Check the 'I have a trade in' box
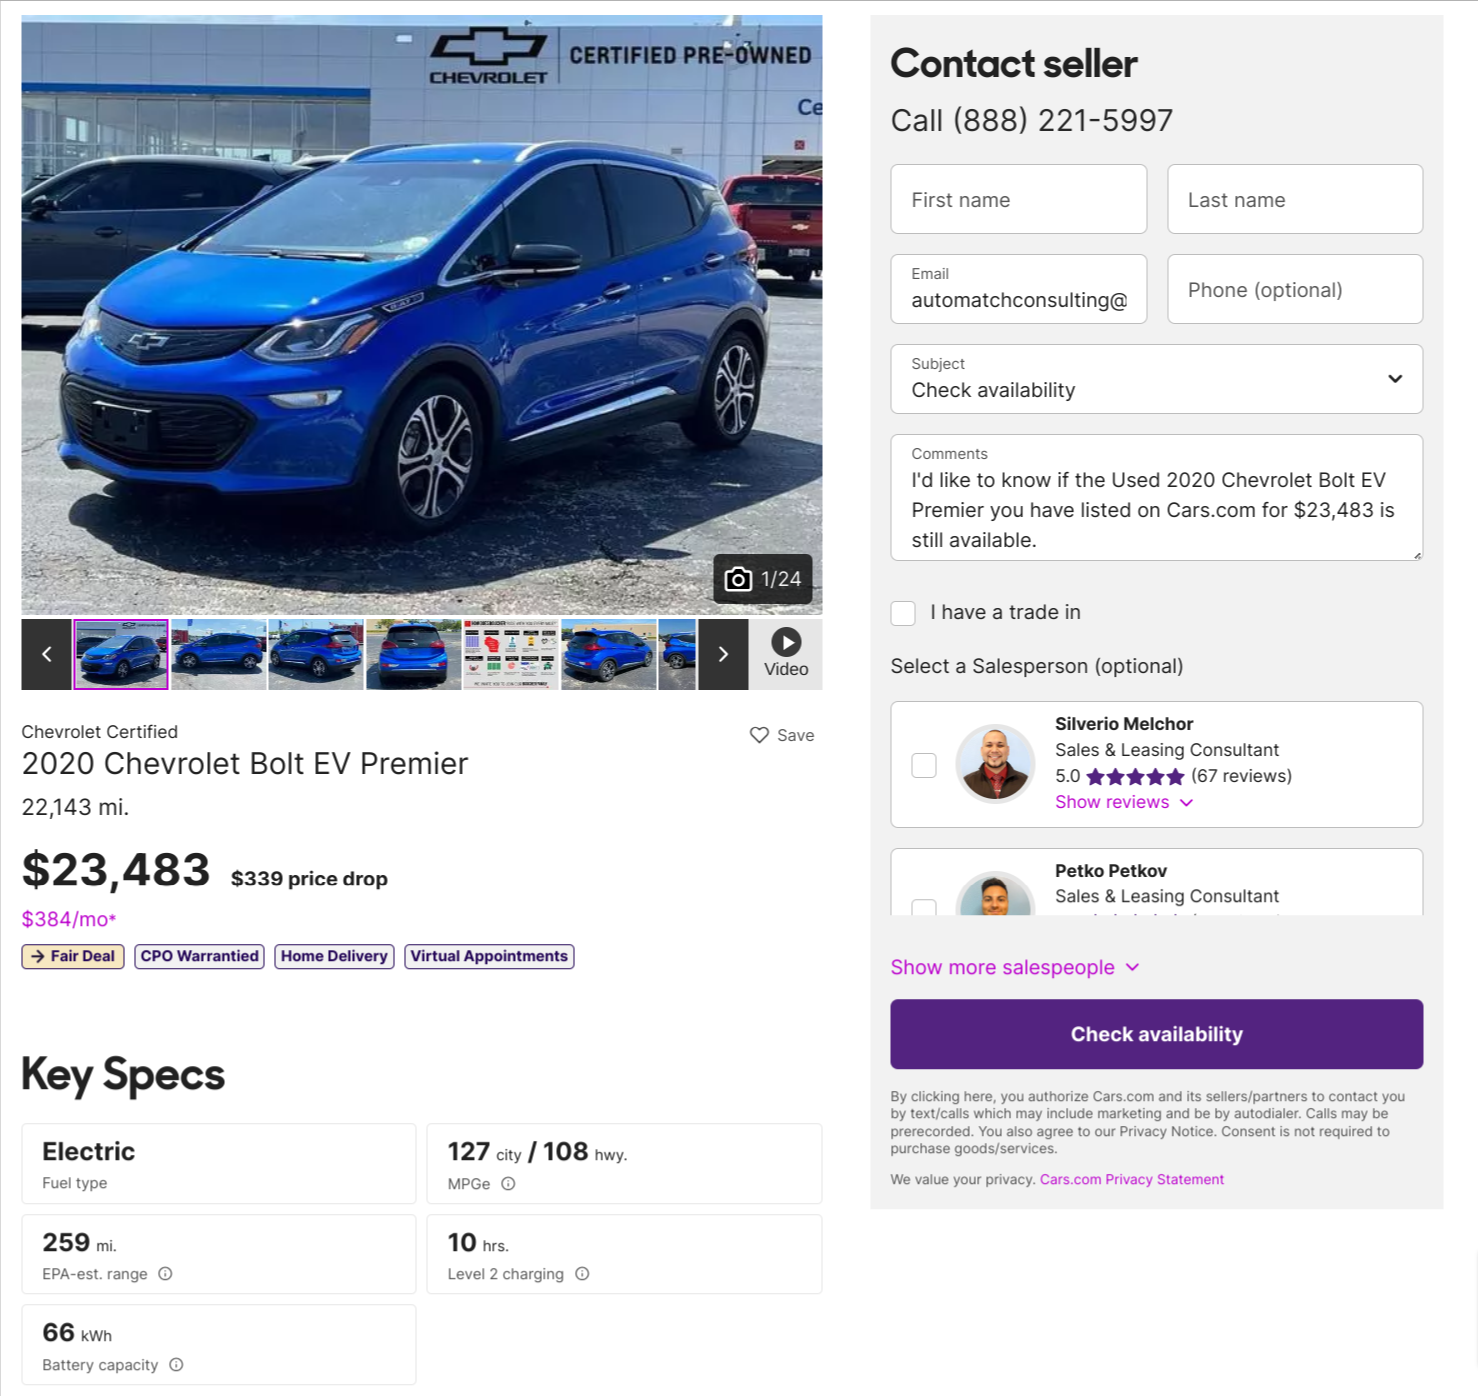1478x1396 pixels. pyautogui.click(x=903, y=613)
